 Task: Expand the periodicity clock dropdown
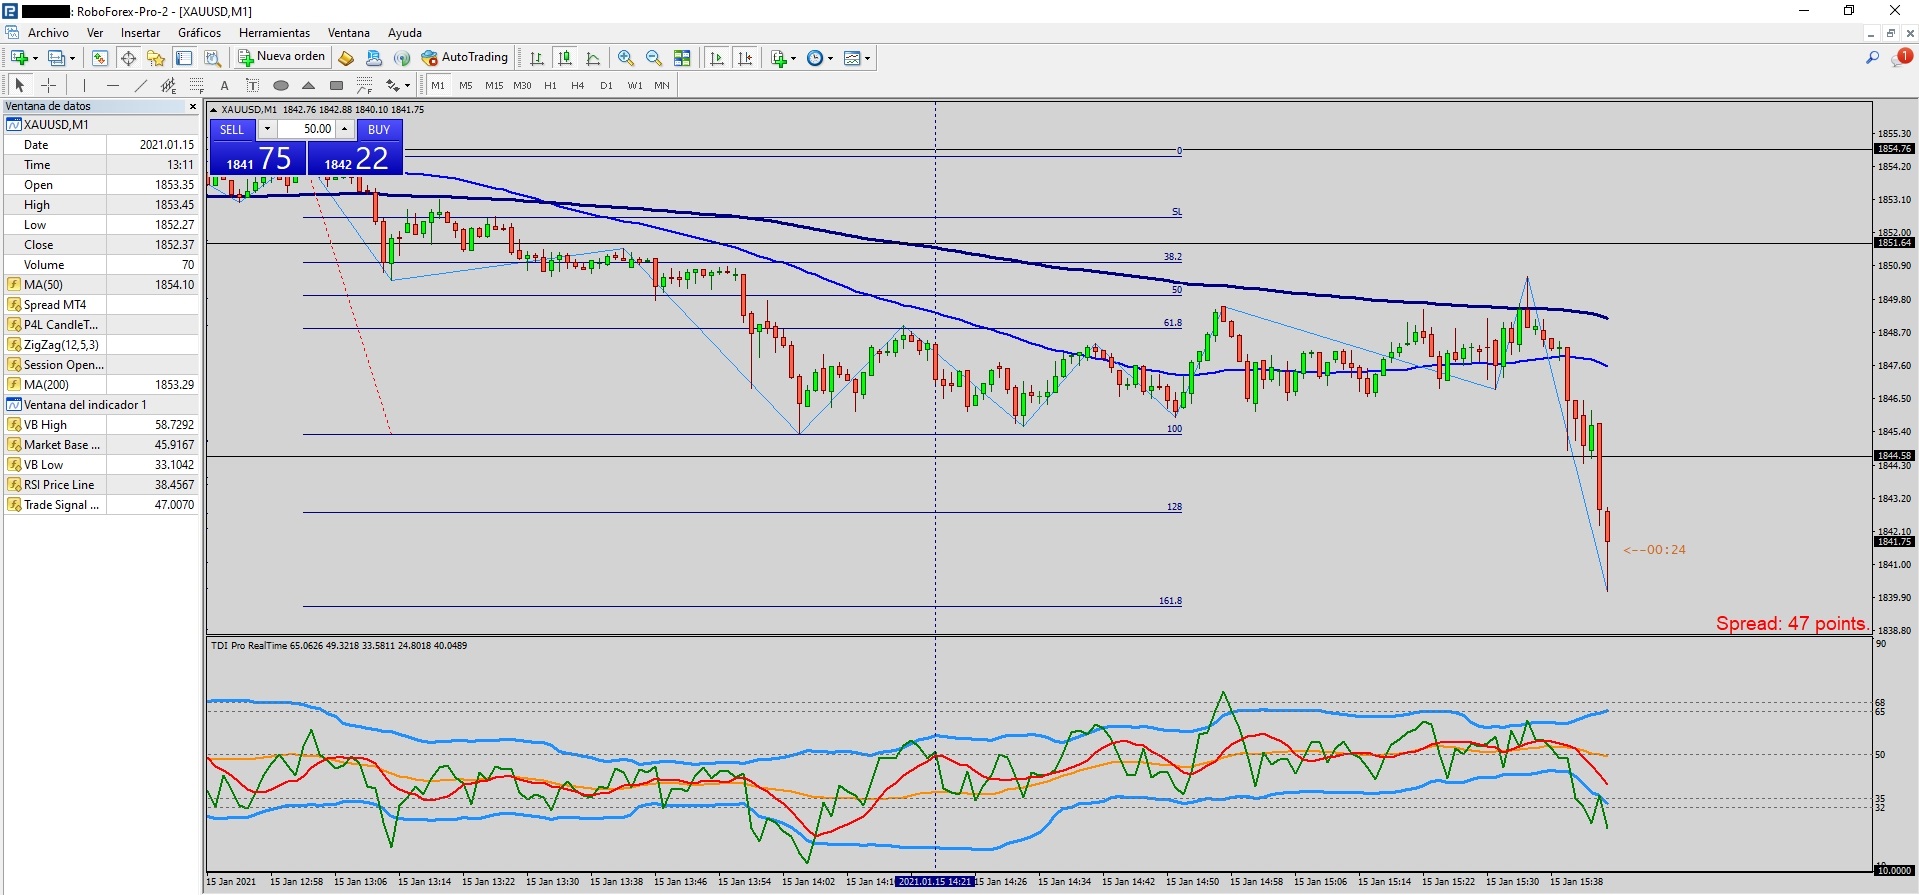pos(819,58)
